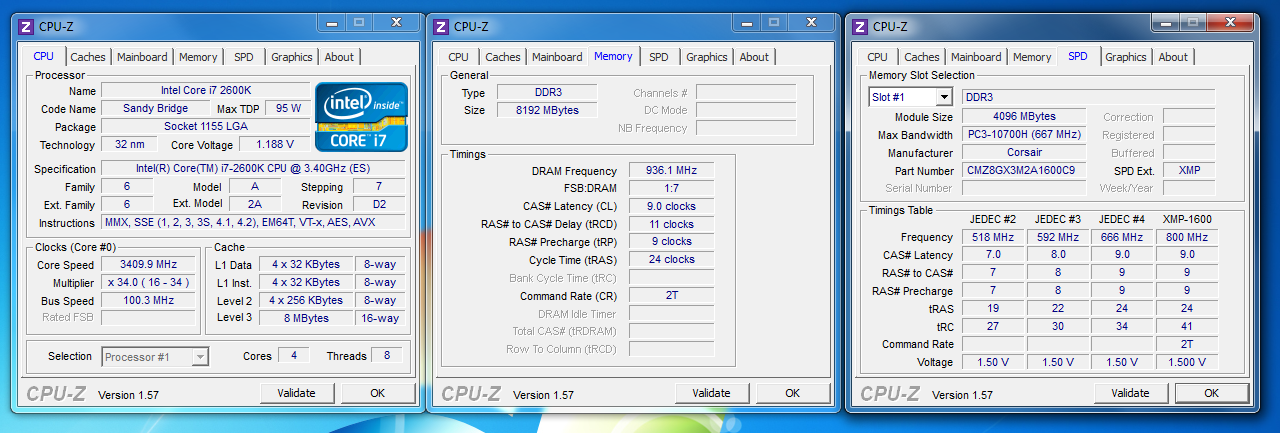This screenshot has height=433, width=1280.
Task: Open About tab in left CPU window
Action: point(339,57)
